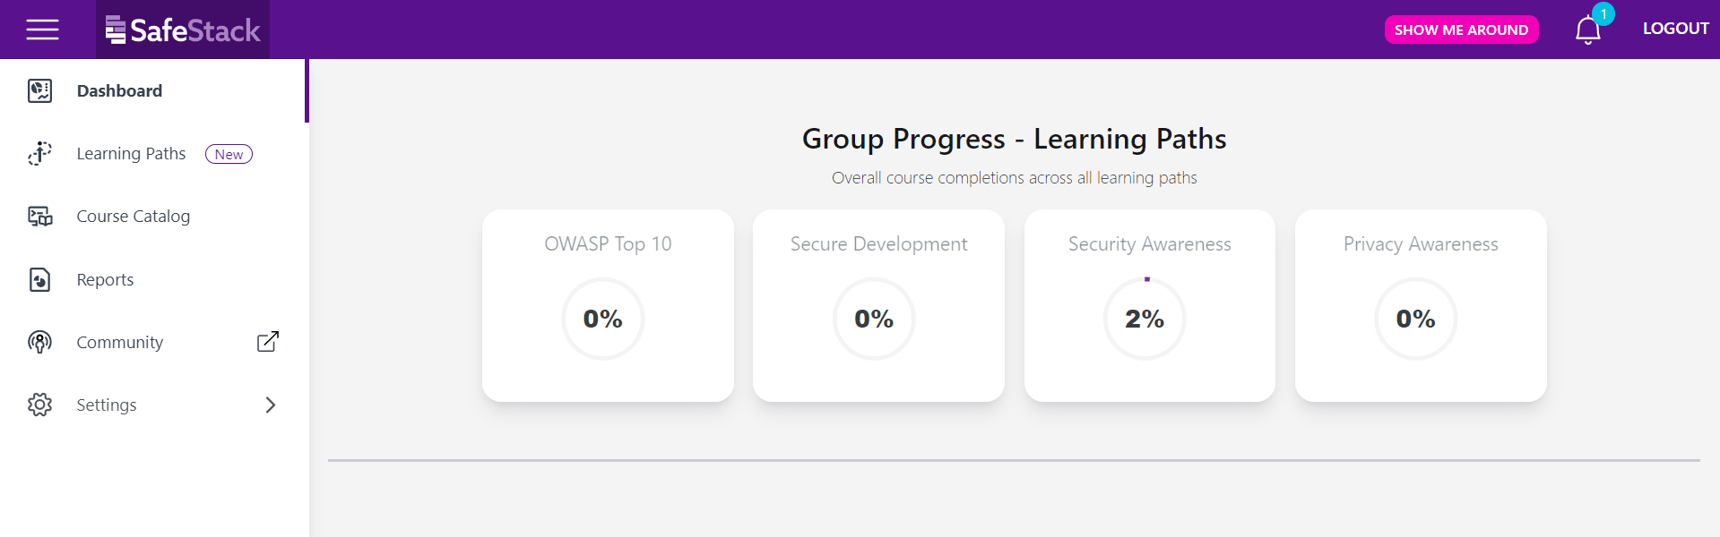Click the Reports sidebar icon
1720x537 pixels.
tap(40, 279)
